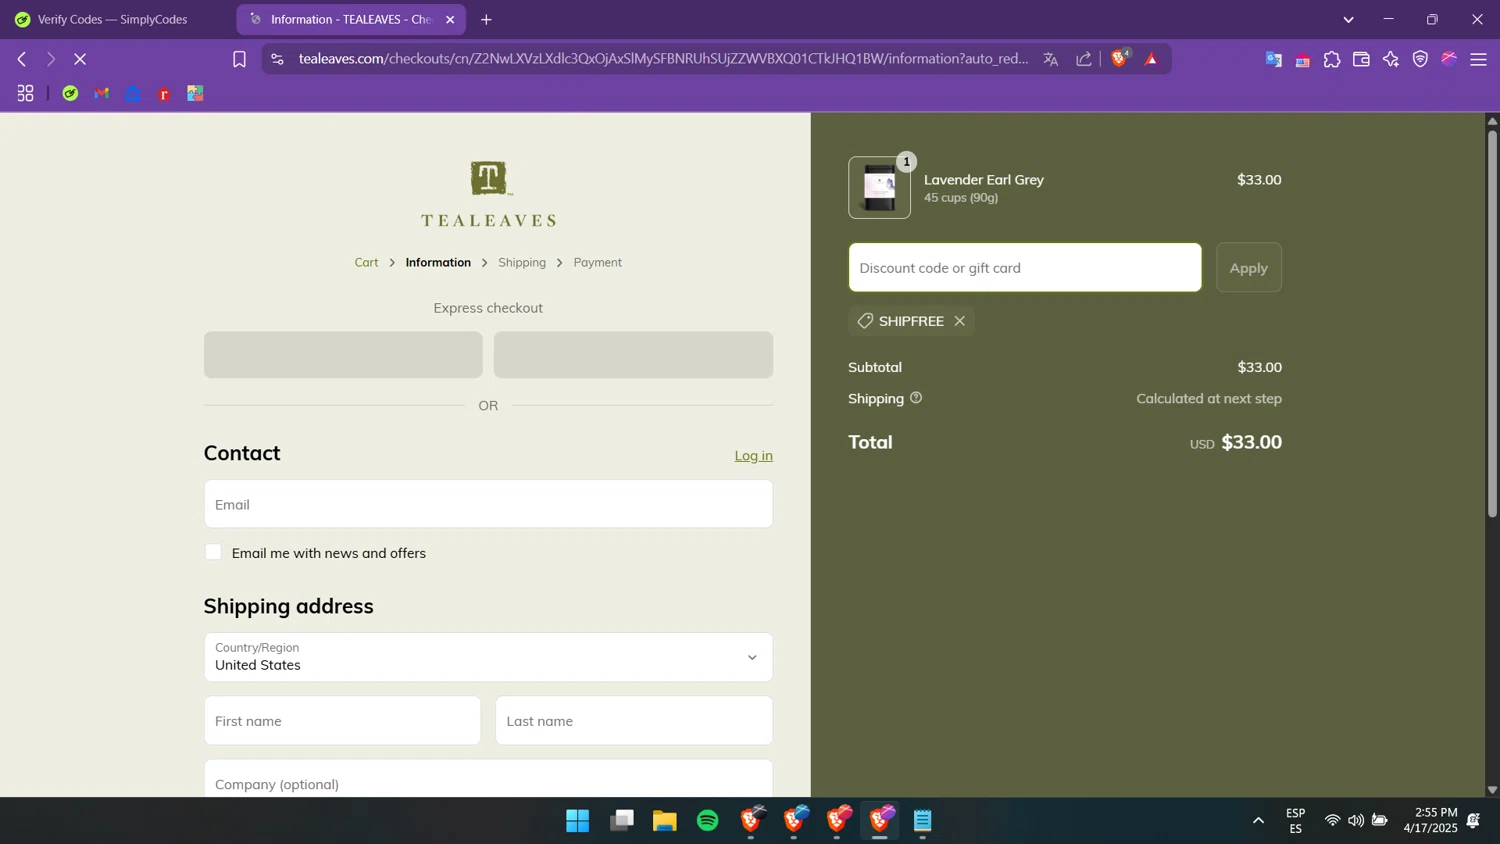Click the first express checkout button

click(343, 355)
